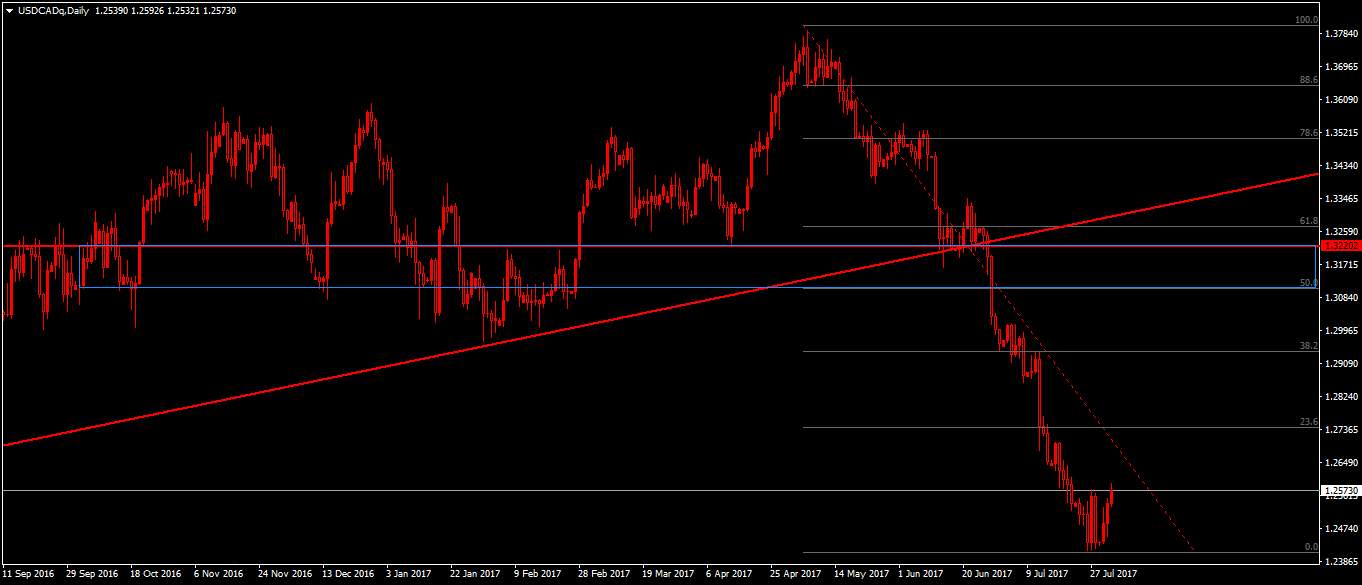
Task: Select the Fibonacci 0.0 level label
Action: (1311, 546)
